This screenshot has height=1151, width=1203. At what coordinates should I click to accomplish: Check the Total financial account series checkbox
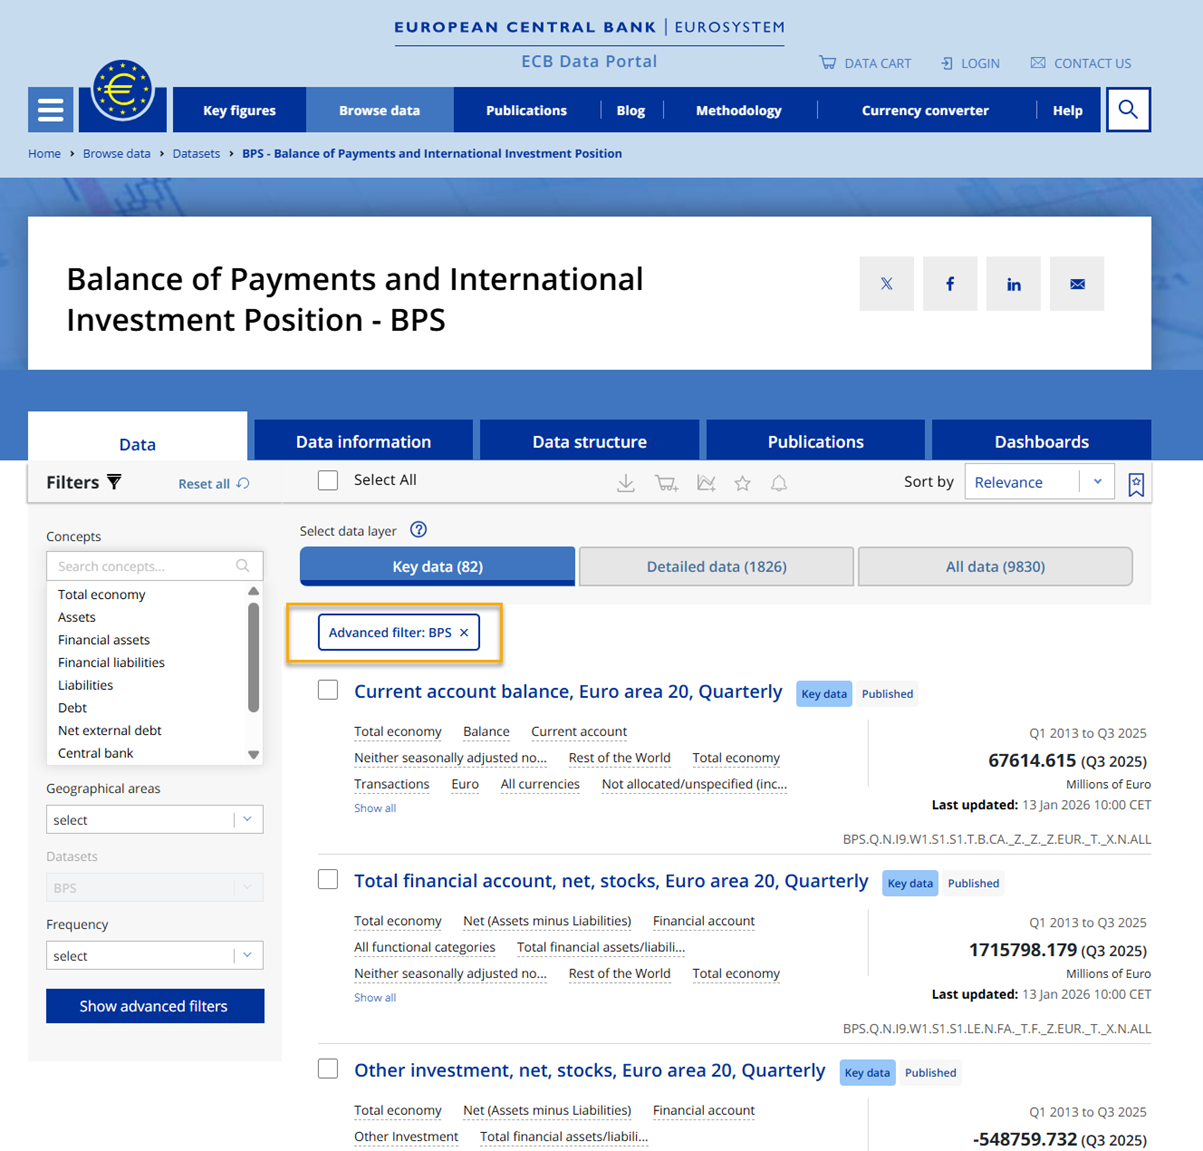point(328,880)
